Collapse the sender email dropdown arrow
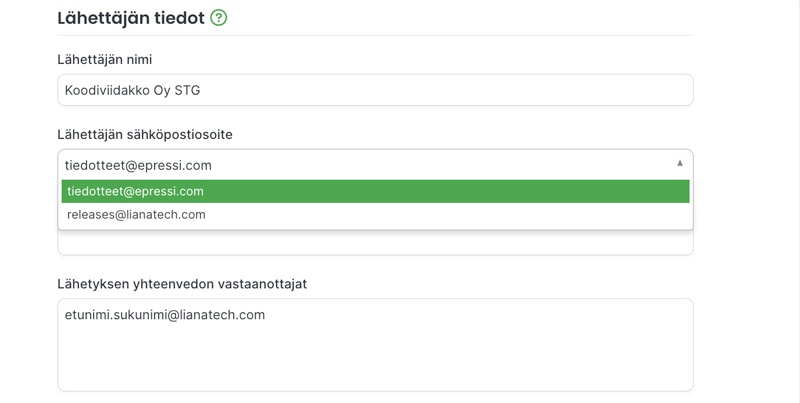800x403 pixels. [x=680, y=163]
